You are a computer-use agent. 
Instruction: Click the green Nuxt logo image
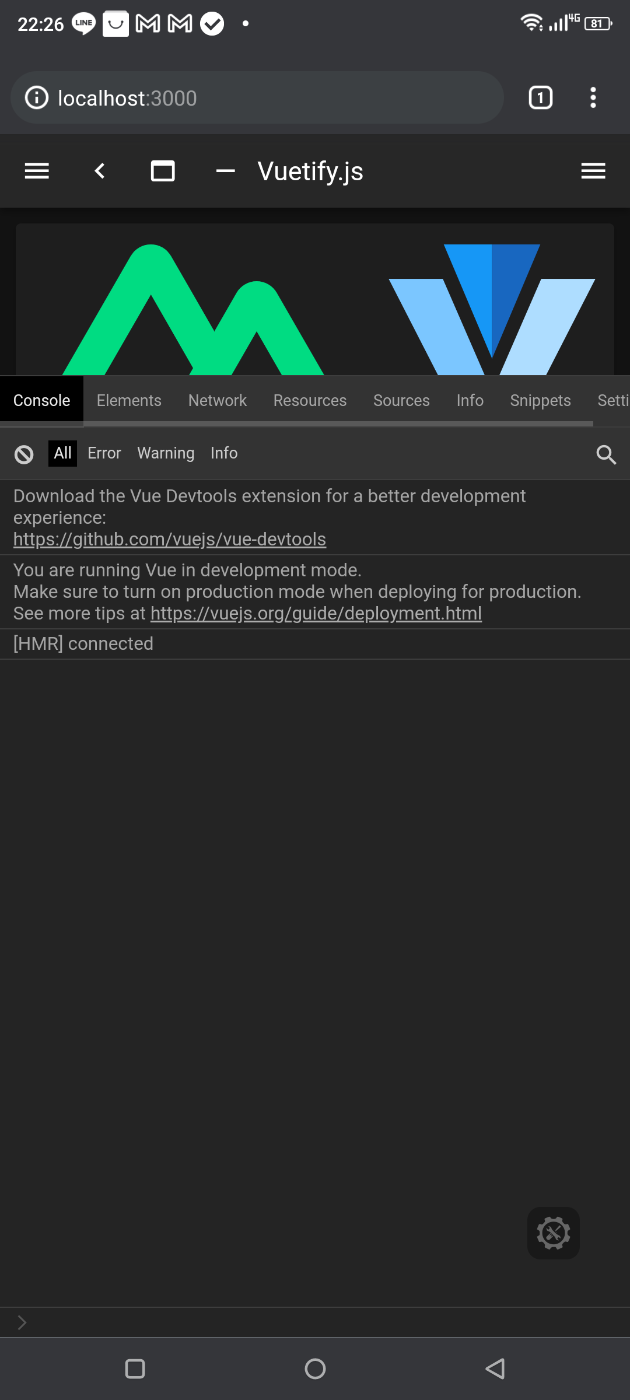[x=193, y=310]
